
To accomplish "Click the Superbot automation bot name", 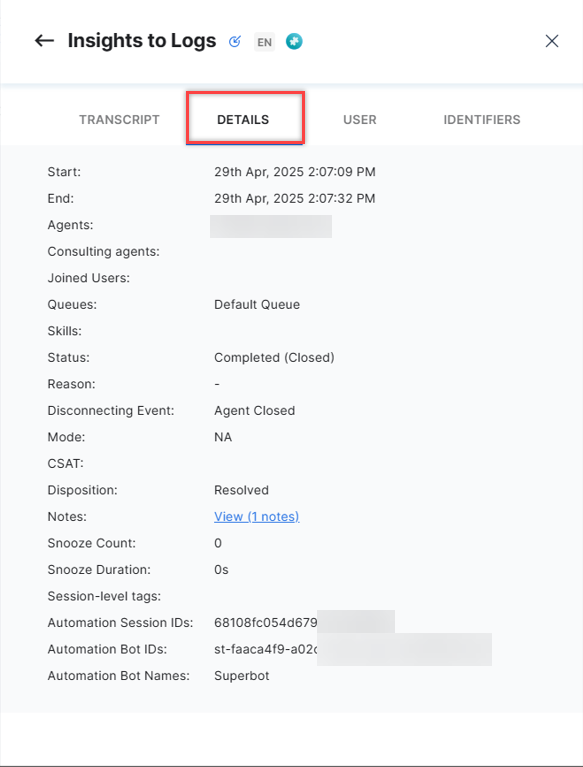I will pos(242,676).
